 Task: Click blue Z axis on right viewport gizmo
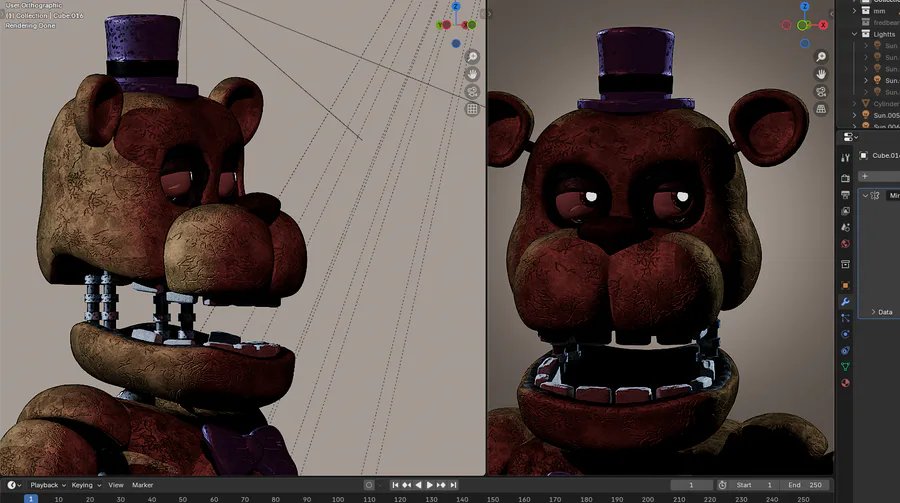(x=805, y=6)
